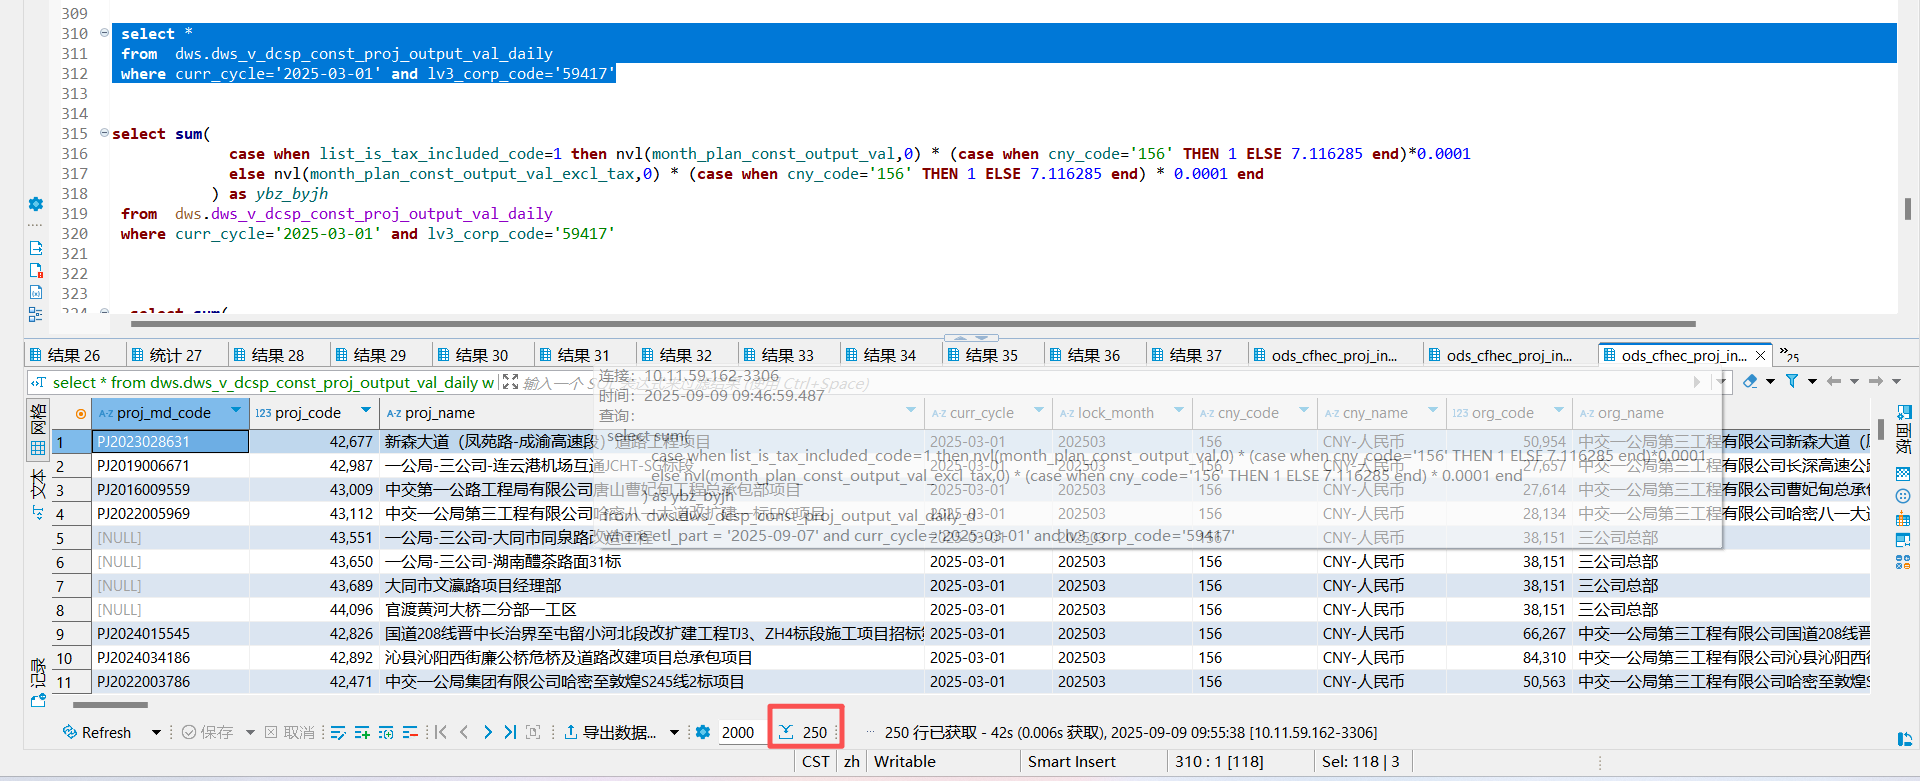Screen dimensions: 1920x781
Task: Show hidden tabs list chevron
Action: point(1788,355)
